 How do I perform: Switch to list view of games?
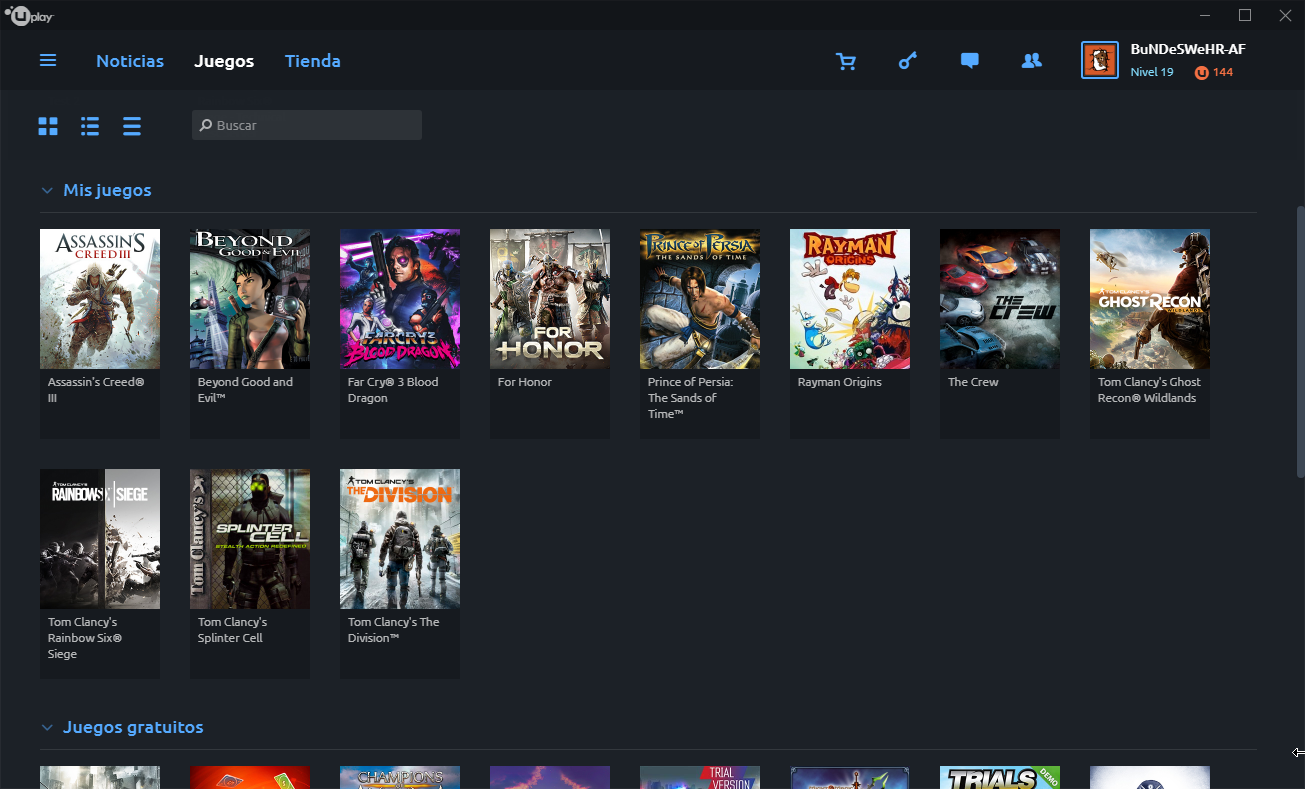89,126
